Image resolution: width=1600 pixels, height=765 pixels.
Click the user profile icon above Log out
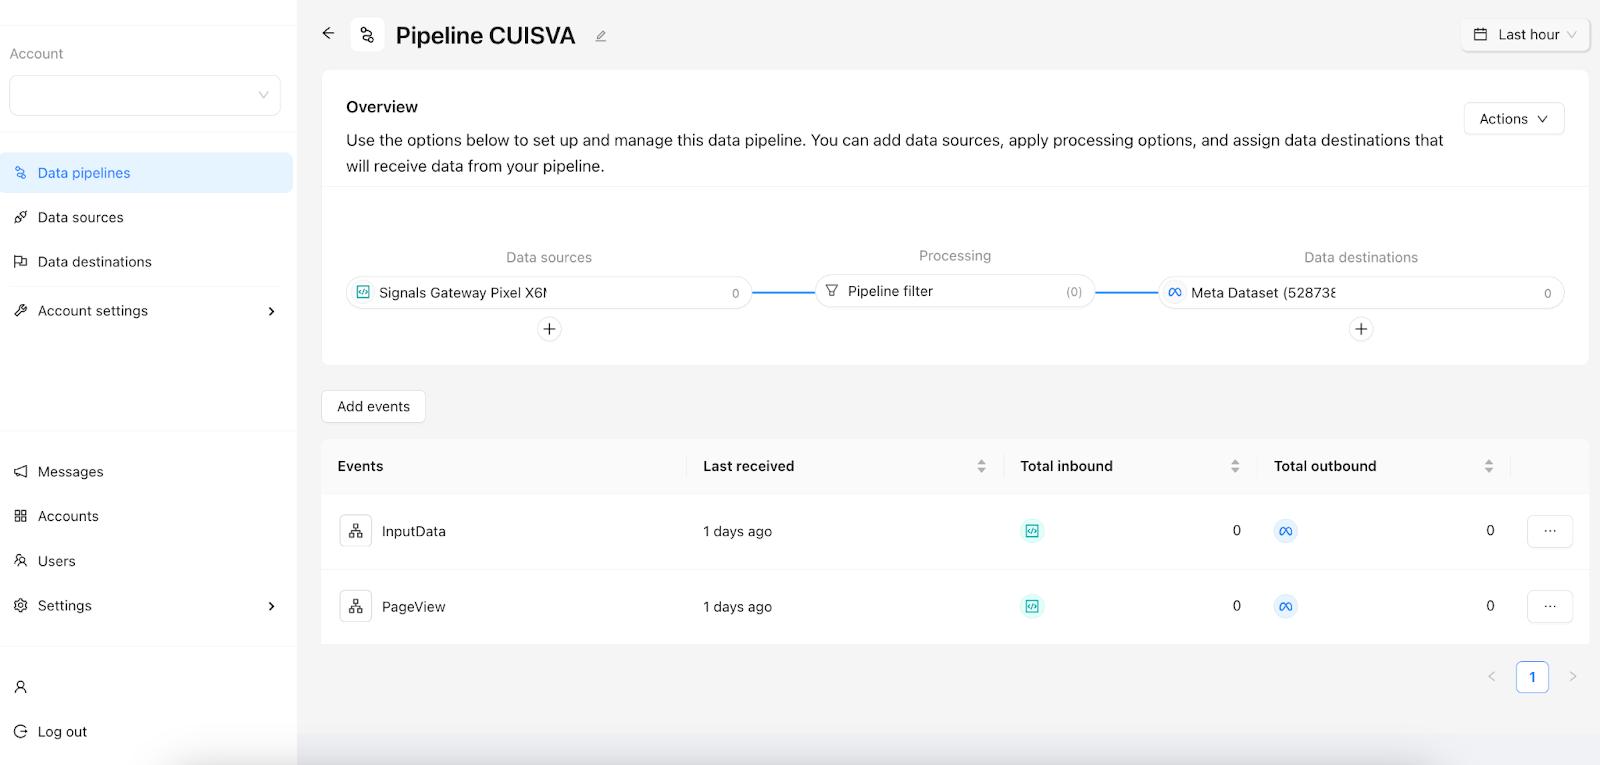pyautogui.click(x=20, y=687)
